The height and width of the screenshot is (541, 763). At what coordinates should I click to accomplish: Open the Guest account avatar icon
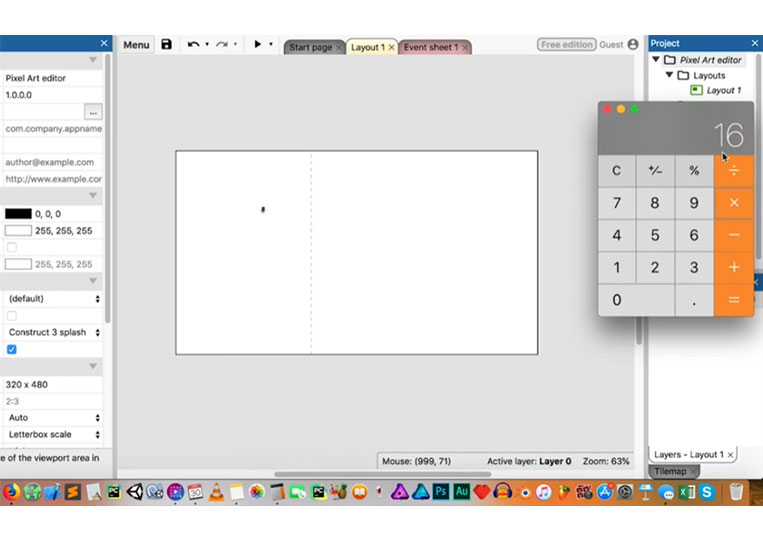[x=633, y=45]
